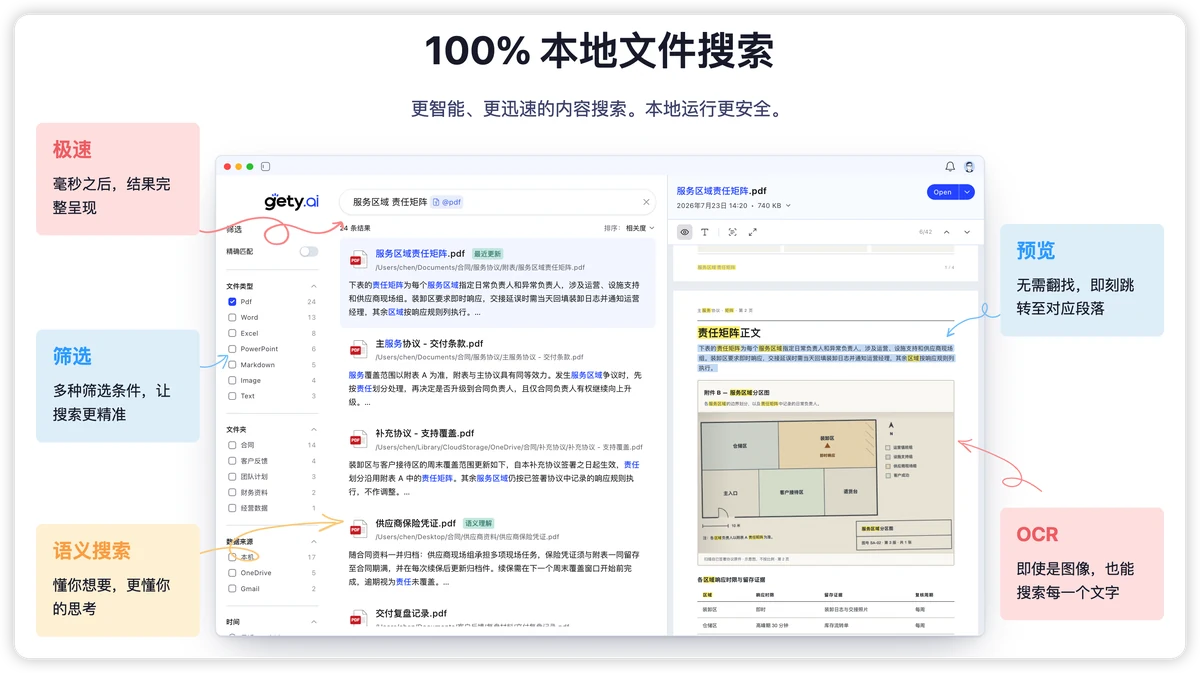Image resolution: width=1200 pixels, height=673 pixels.
Task: Open result 补充协议 - 支持覆盖.pdf title
Action: pos(425,433)
